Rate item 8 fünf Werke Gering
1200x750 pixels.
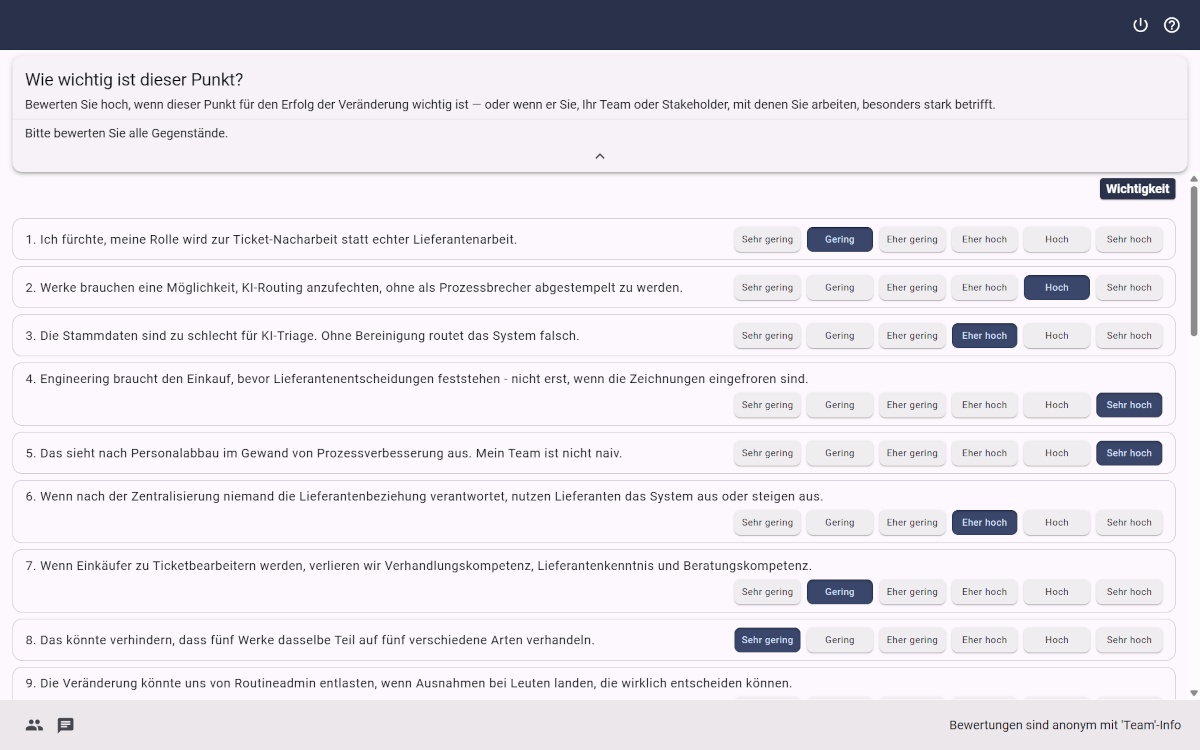click(x=840, y=640)
